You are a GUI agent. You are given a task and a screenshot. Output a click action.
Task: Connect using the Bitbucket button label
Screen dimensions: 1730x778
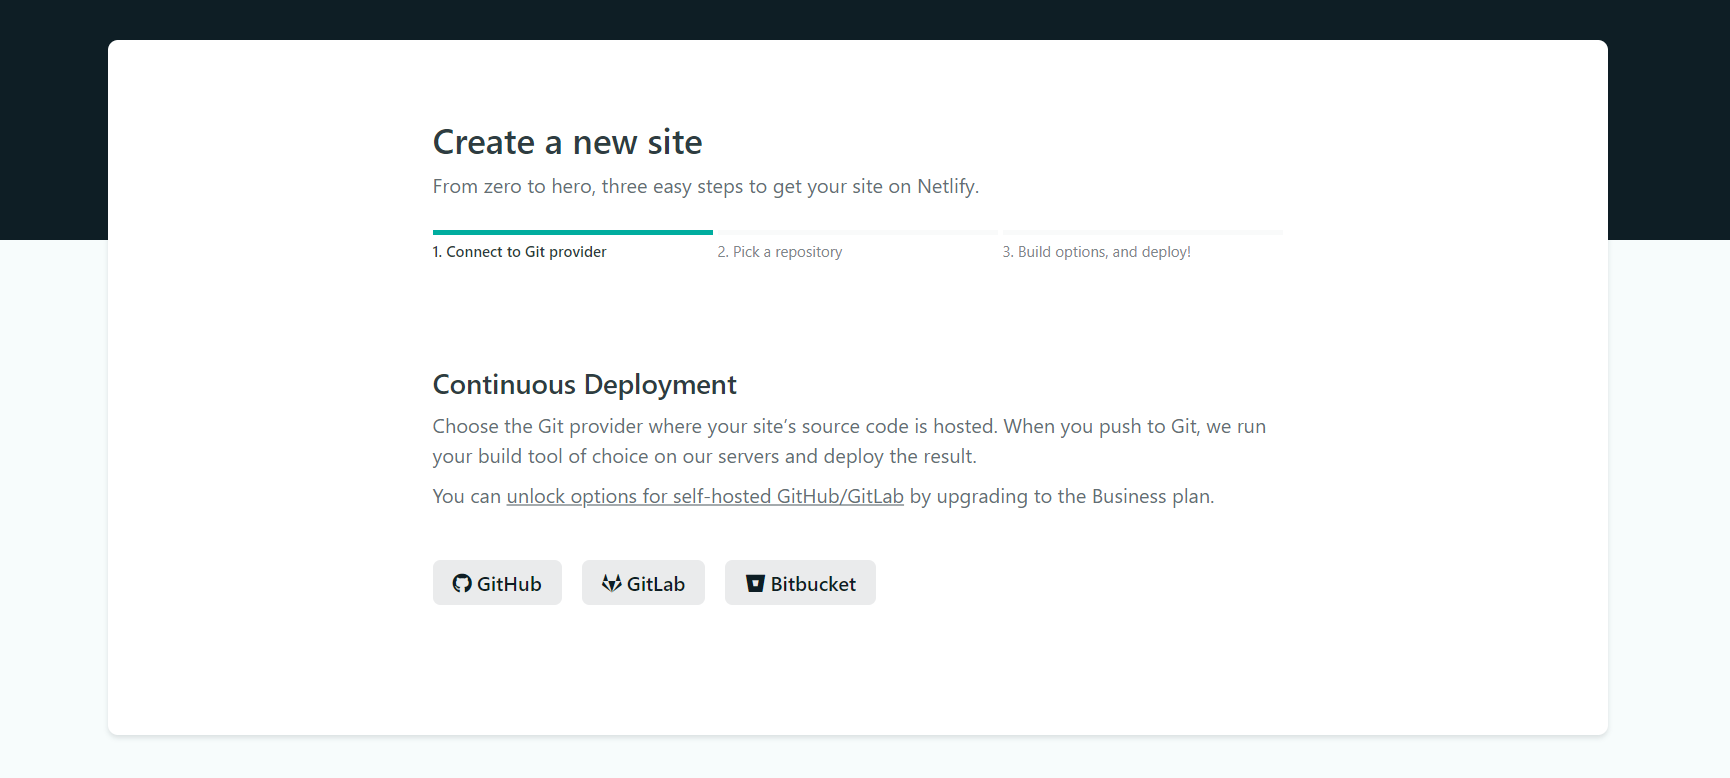813,584
